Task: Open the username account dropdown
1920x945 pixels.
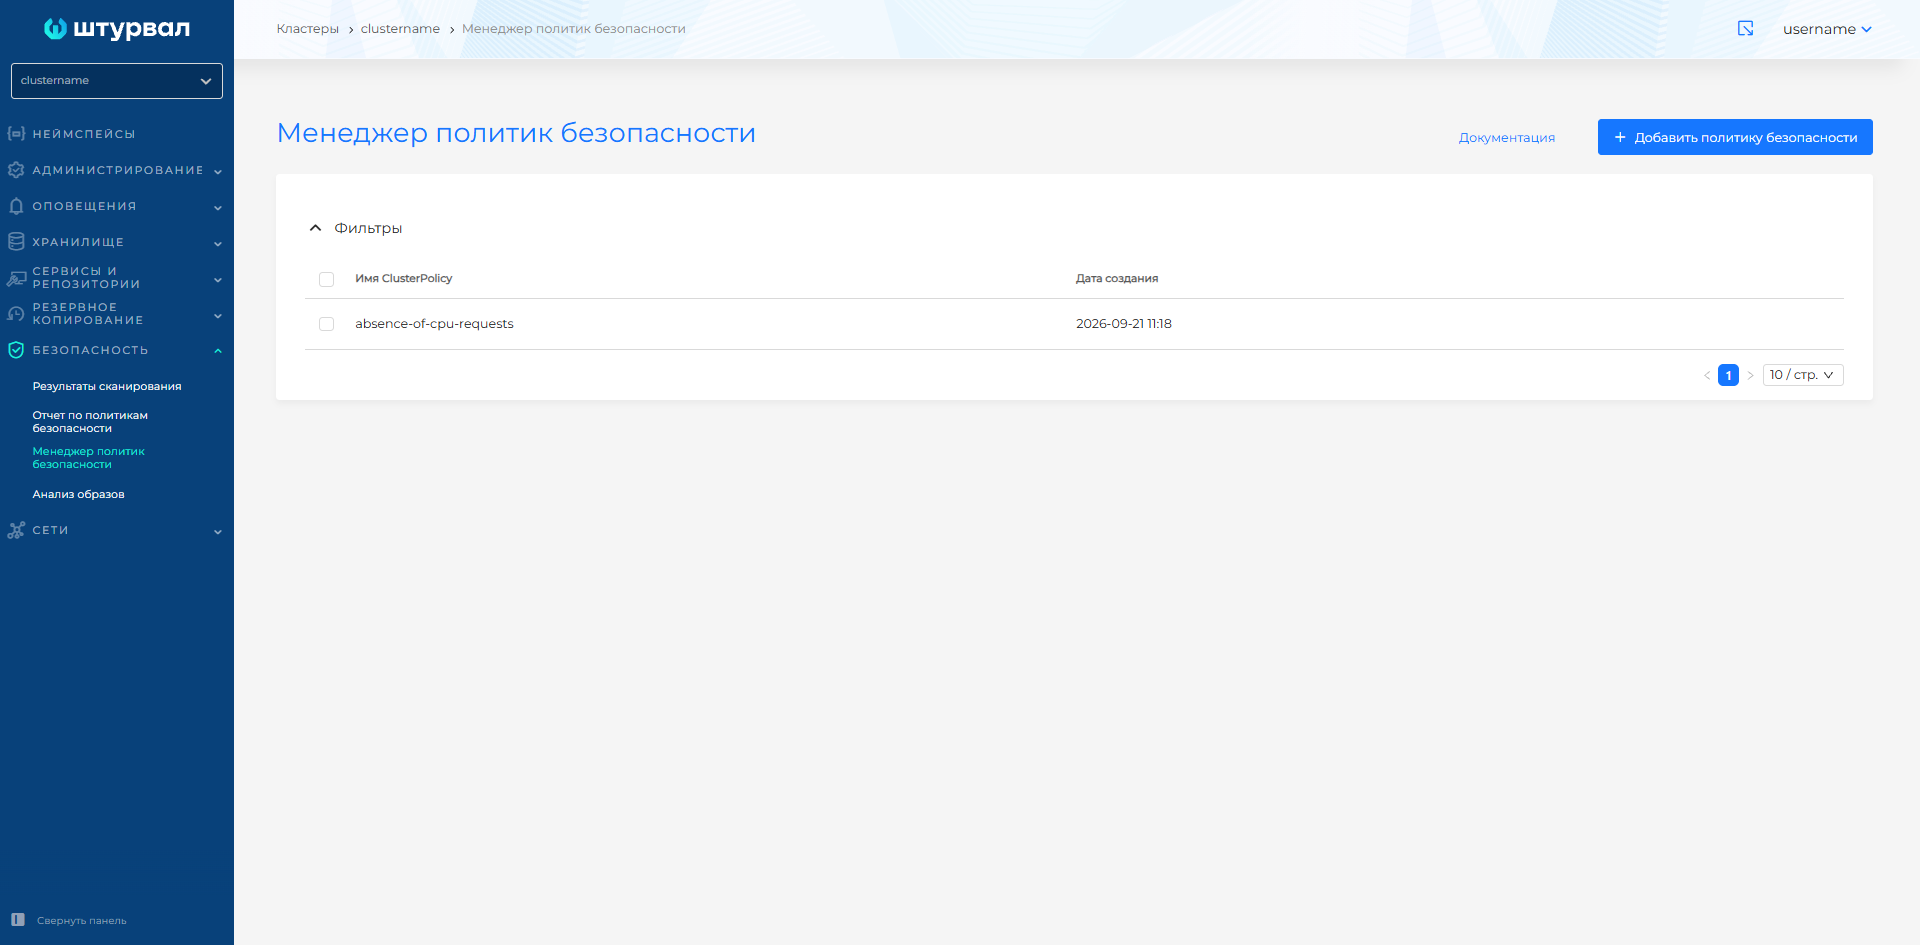Action: coord(1827,29)
